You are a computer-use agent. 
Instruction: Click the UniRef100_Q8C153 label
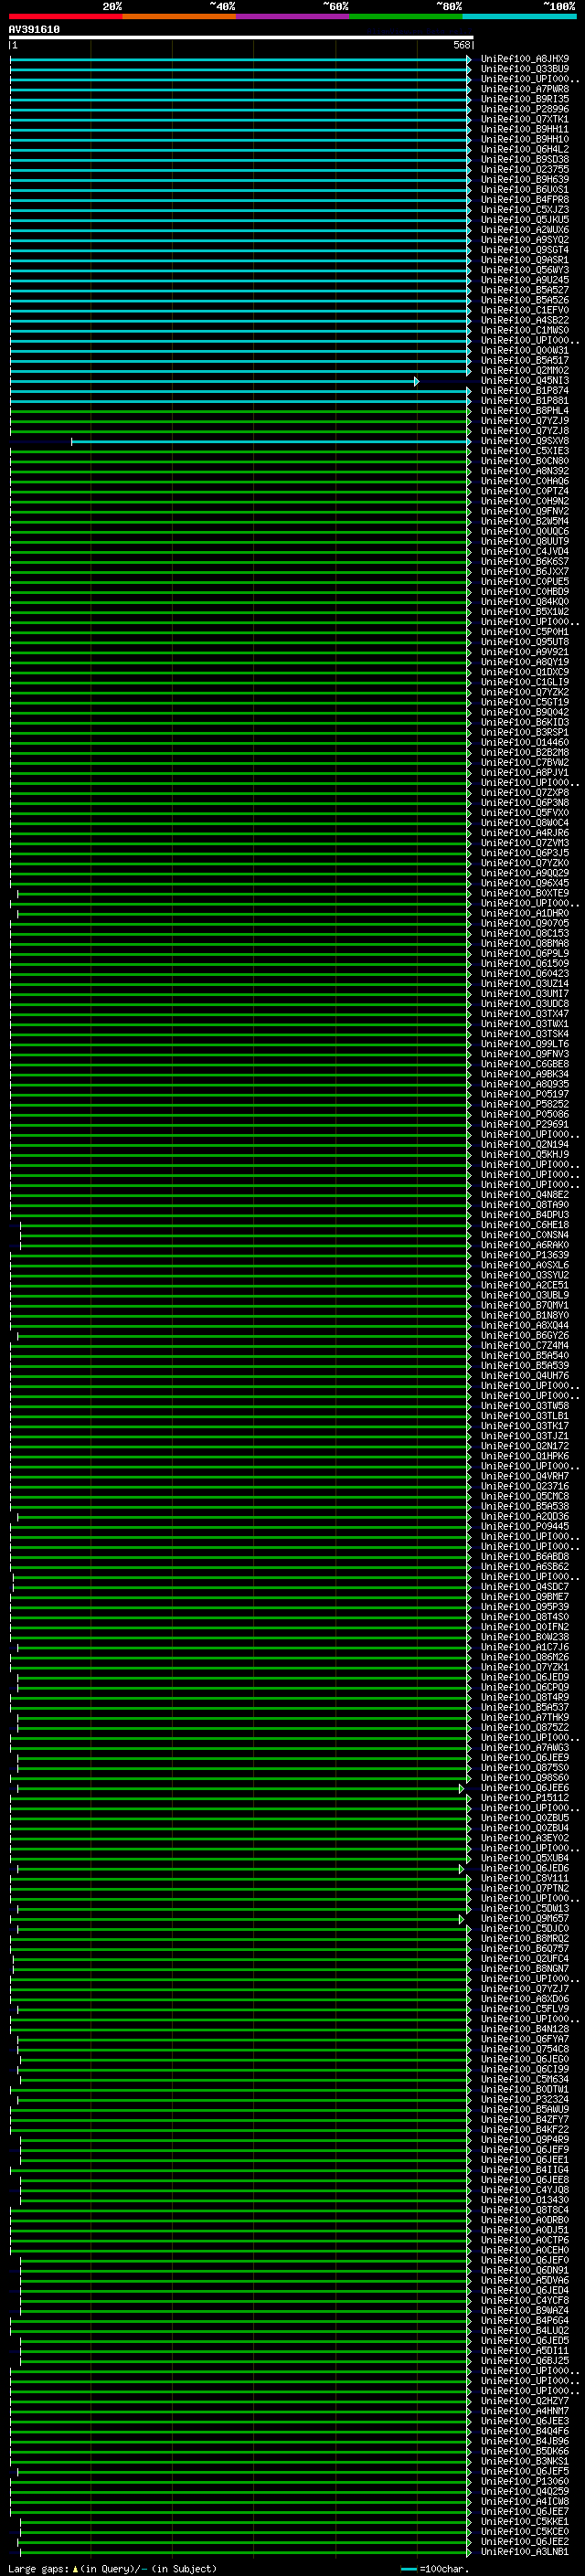pos(525,933)
